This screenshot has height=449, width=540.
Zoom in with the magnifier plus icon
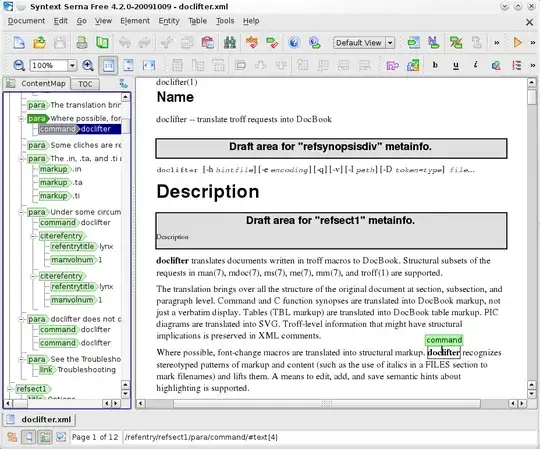click(x=88, y=65)
